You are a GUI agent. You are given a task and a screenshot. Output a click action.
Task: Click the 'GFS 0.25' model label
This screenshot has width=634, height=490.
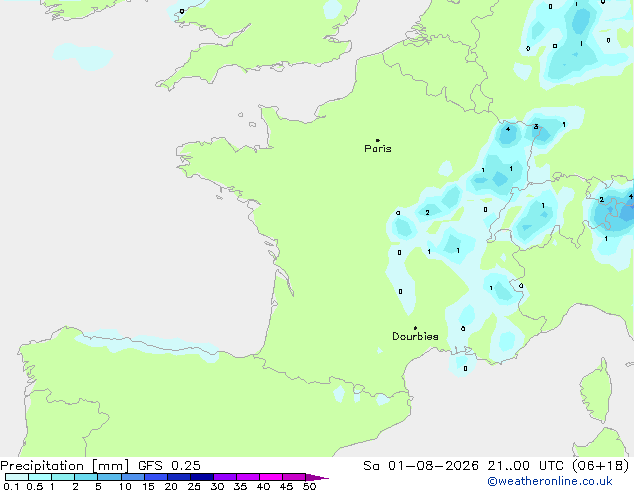point(169,466)
